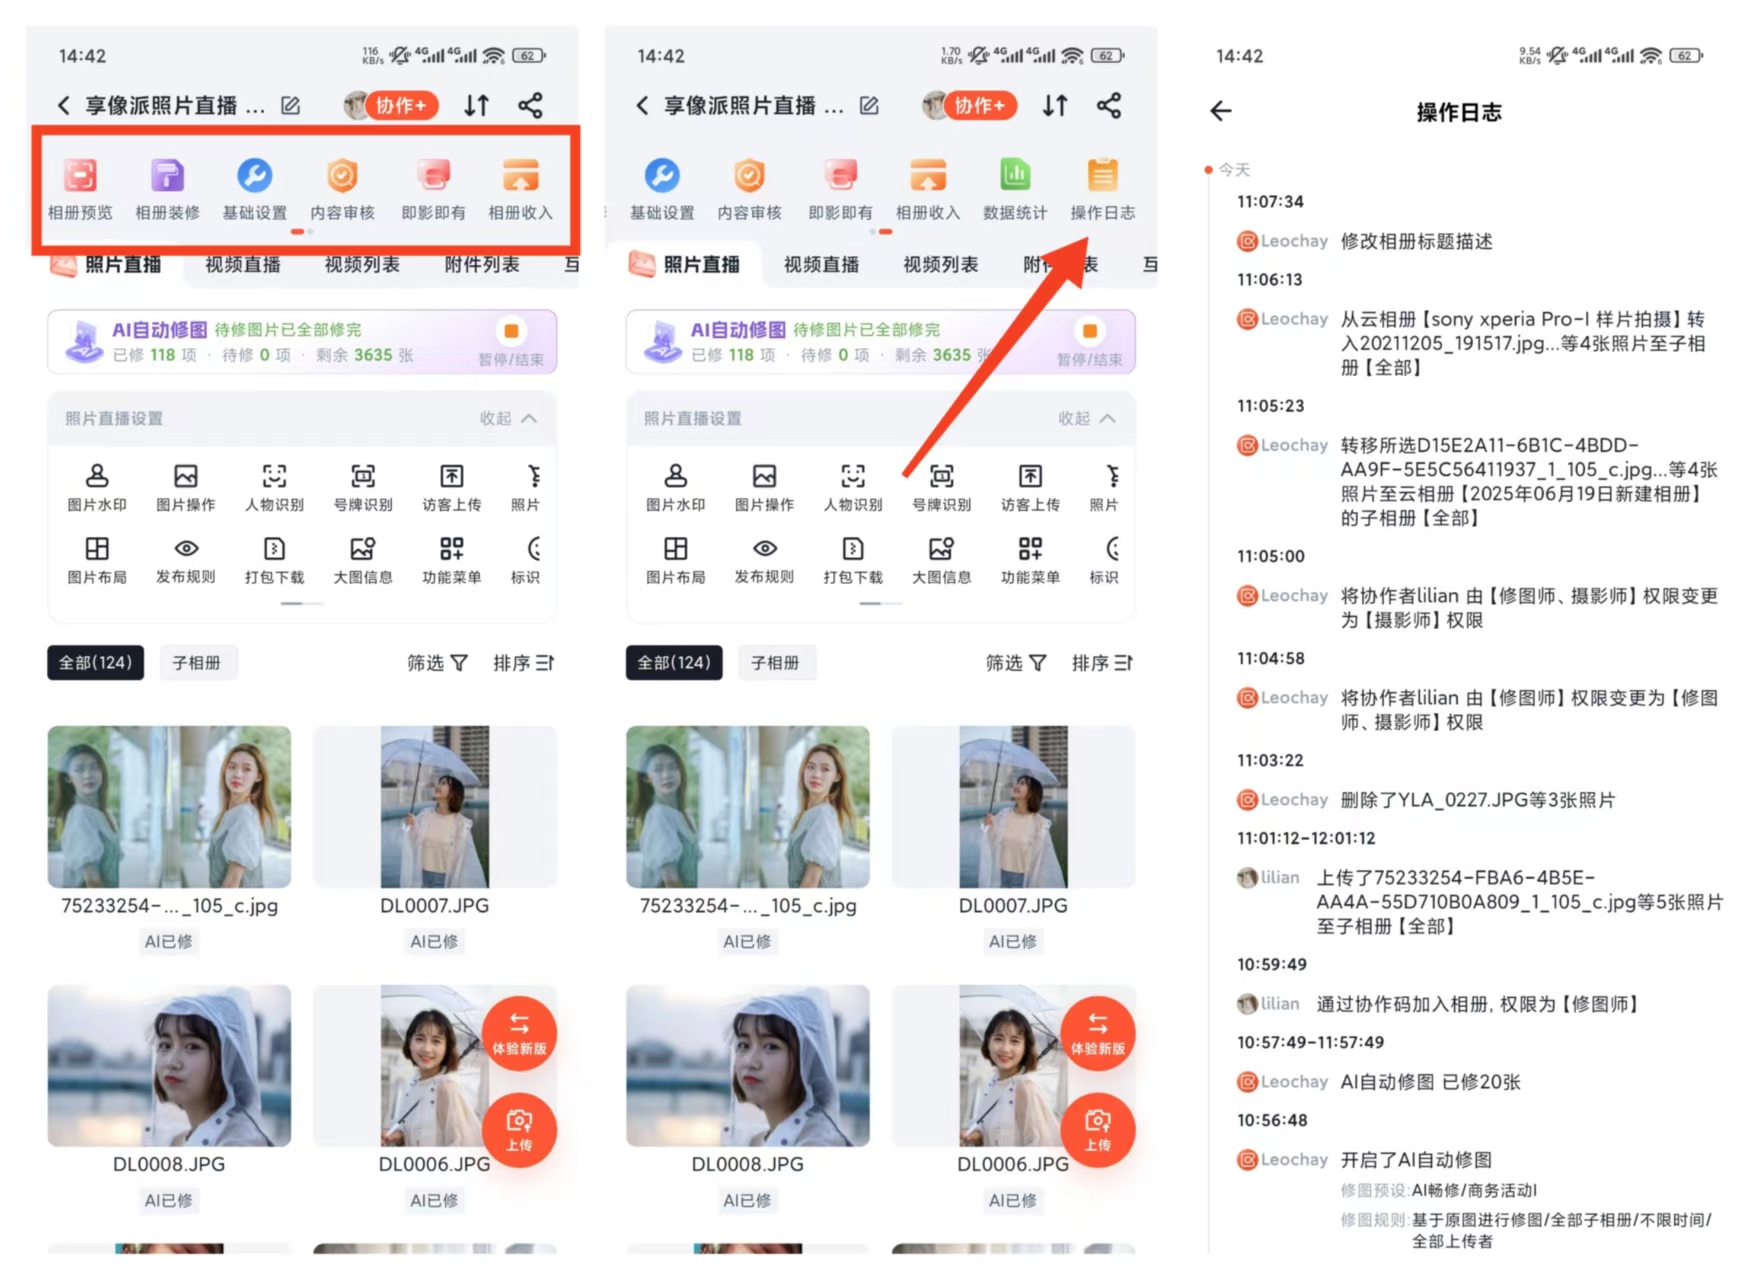Open 打包下载 setting in left screen

274,561
